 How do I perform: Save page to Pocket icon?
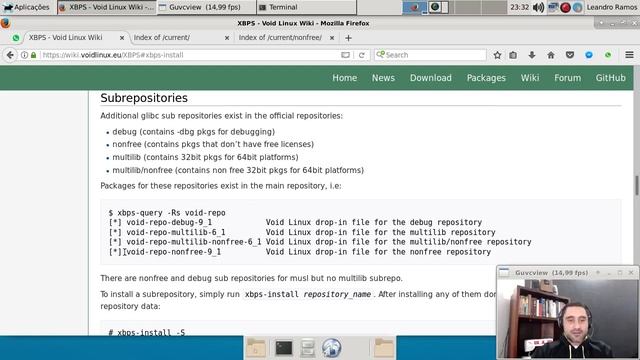point(570,55)
